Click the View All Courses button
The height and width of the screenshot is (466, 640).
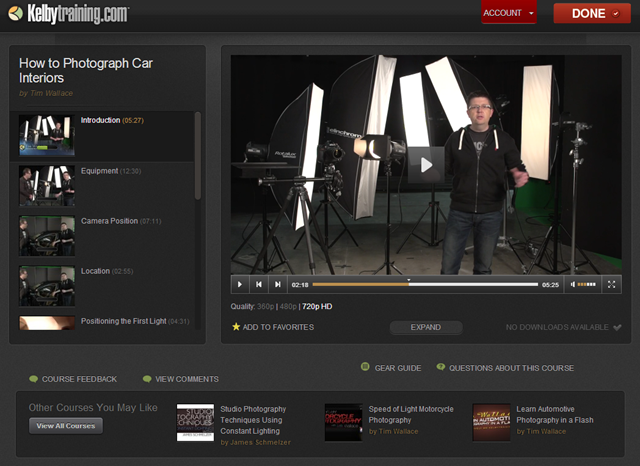(66, 425)
